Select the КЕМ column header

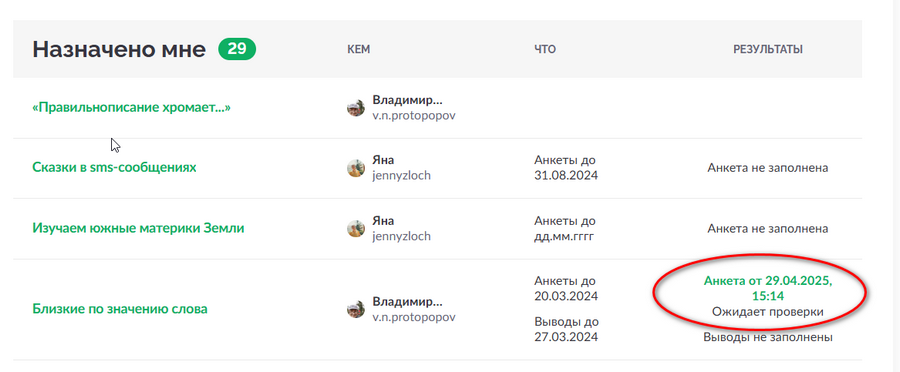pos(359,50)
